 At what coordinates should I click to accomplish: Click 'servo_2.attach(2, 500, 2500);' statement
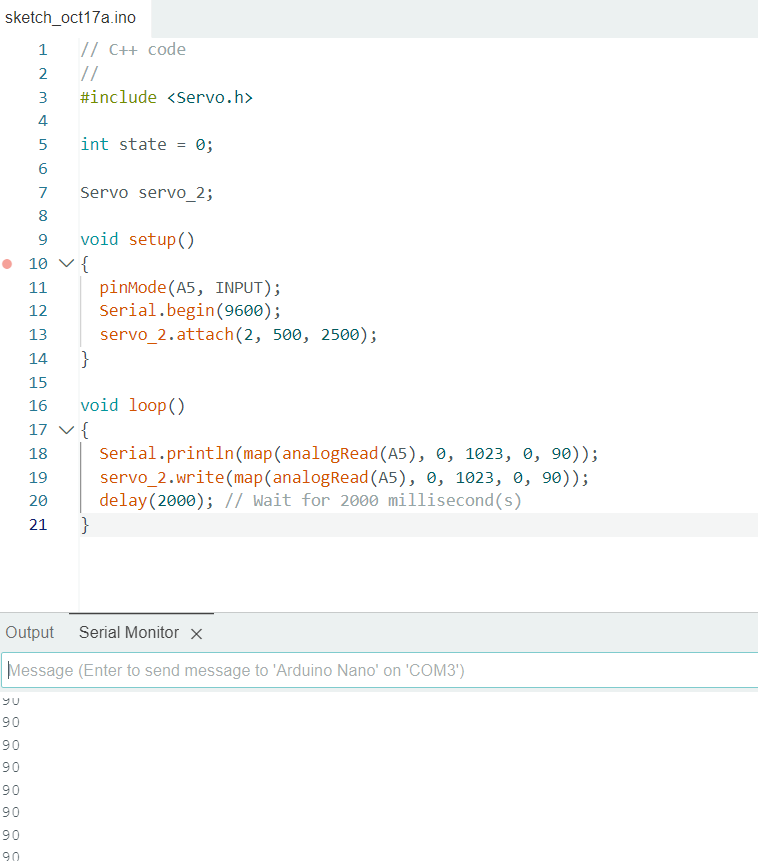click(238, 335)
